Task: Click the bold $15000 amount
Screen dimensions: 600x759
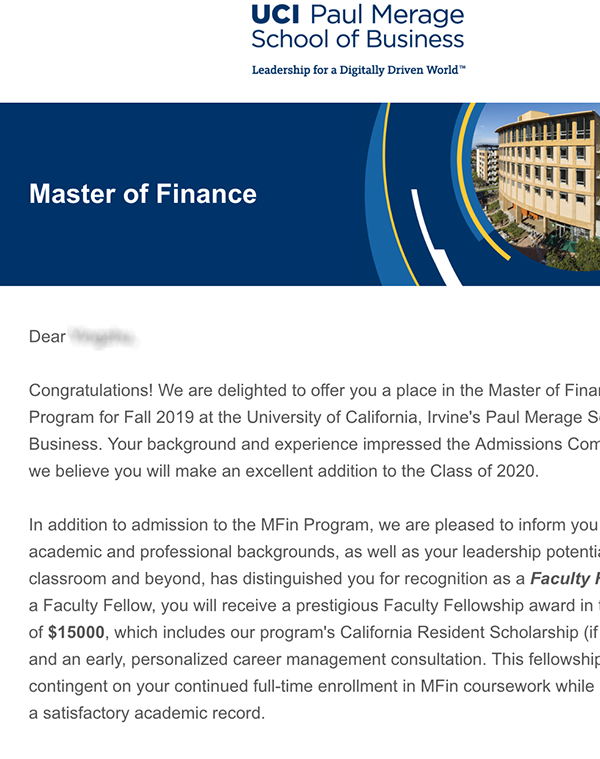Action: click(x=76, y=632)
